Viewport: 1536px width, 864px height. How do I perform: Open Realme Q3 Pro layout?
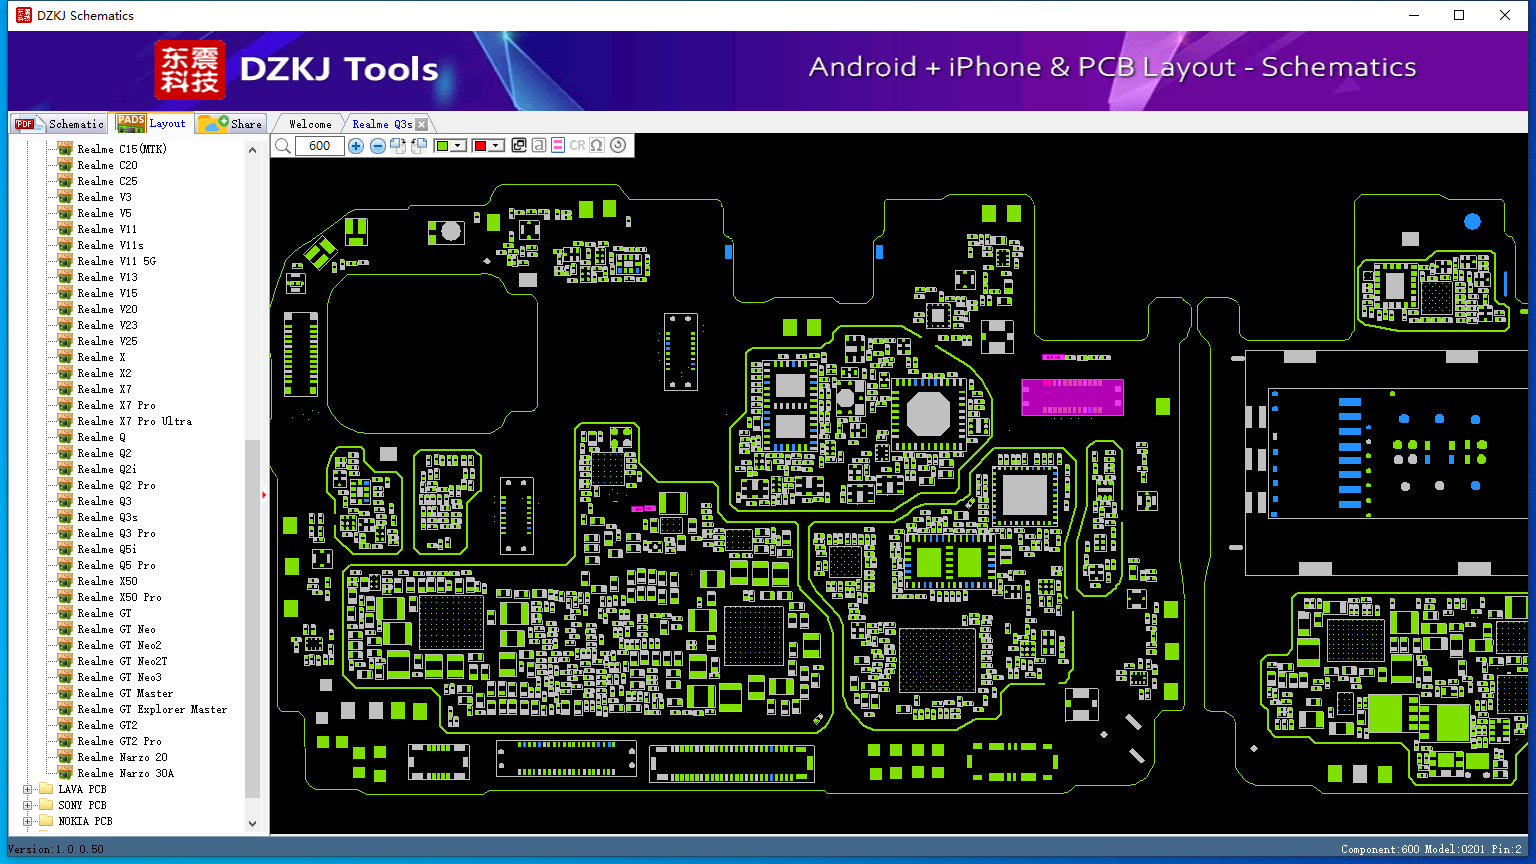(117, 533)
